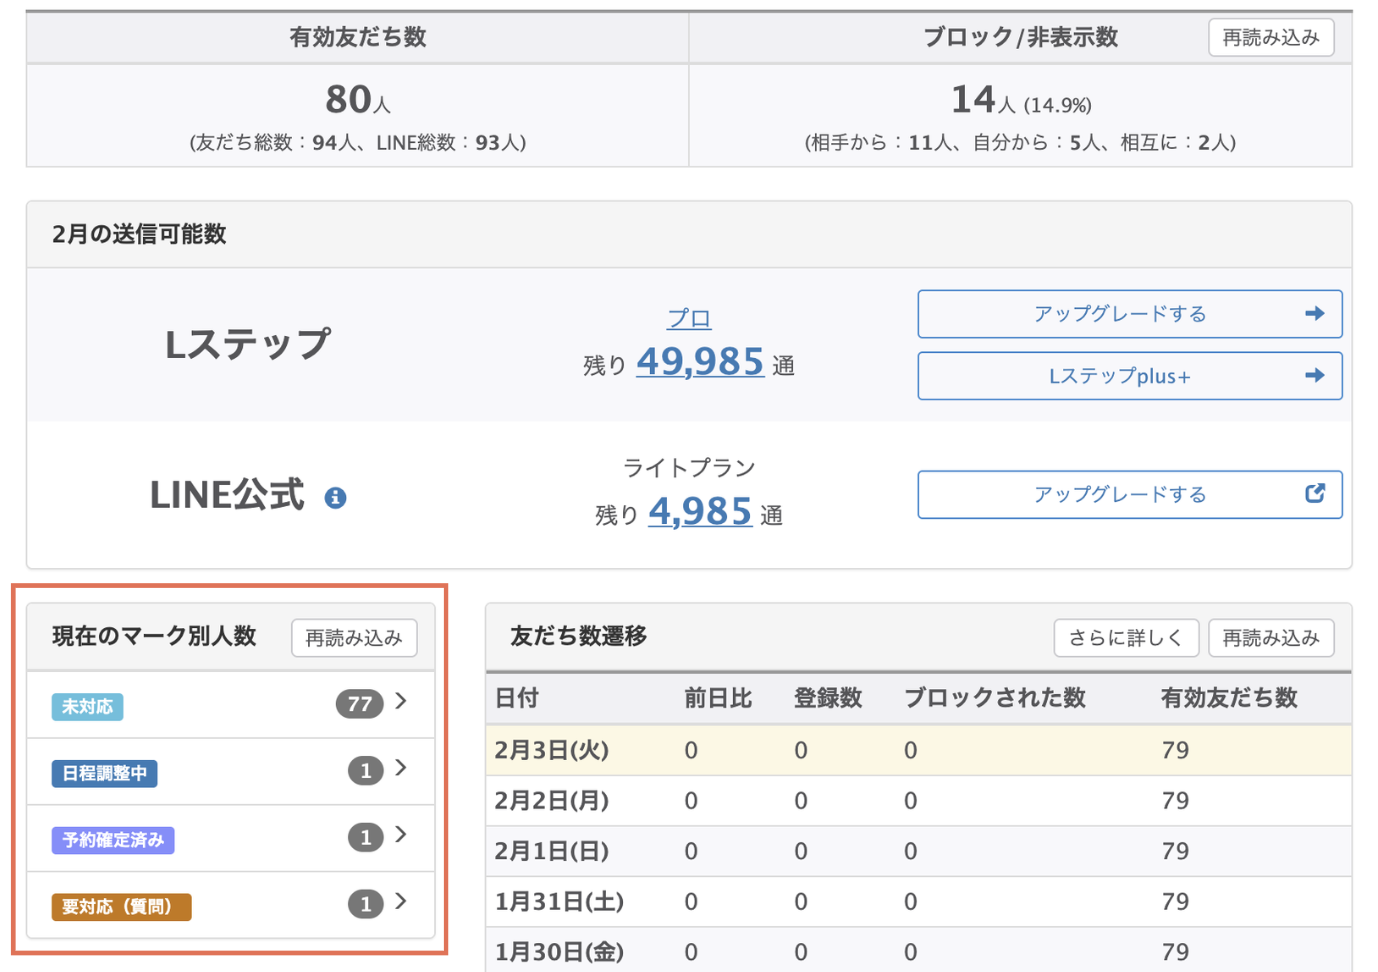The height and width of the screenshot is (972, 1378).
Task: Select the 未対応 mark label
Action: 87,707
